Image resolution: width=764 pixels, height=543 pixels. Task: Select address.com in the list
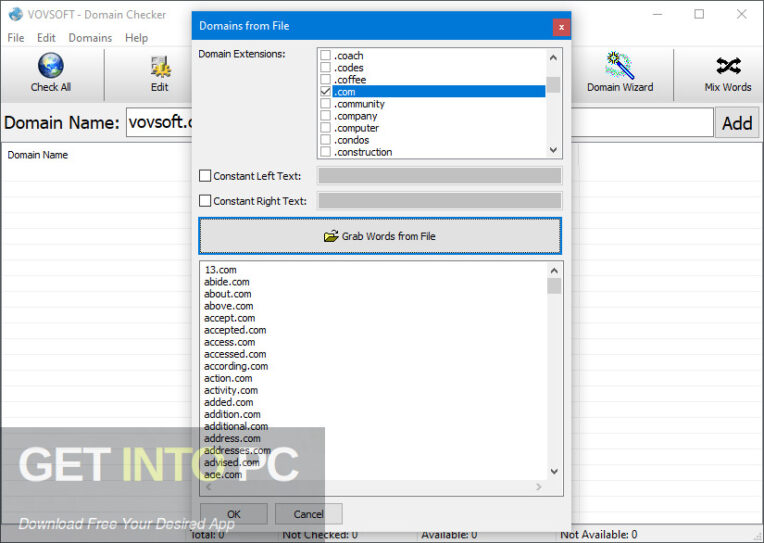point(232,438)
